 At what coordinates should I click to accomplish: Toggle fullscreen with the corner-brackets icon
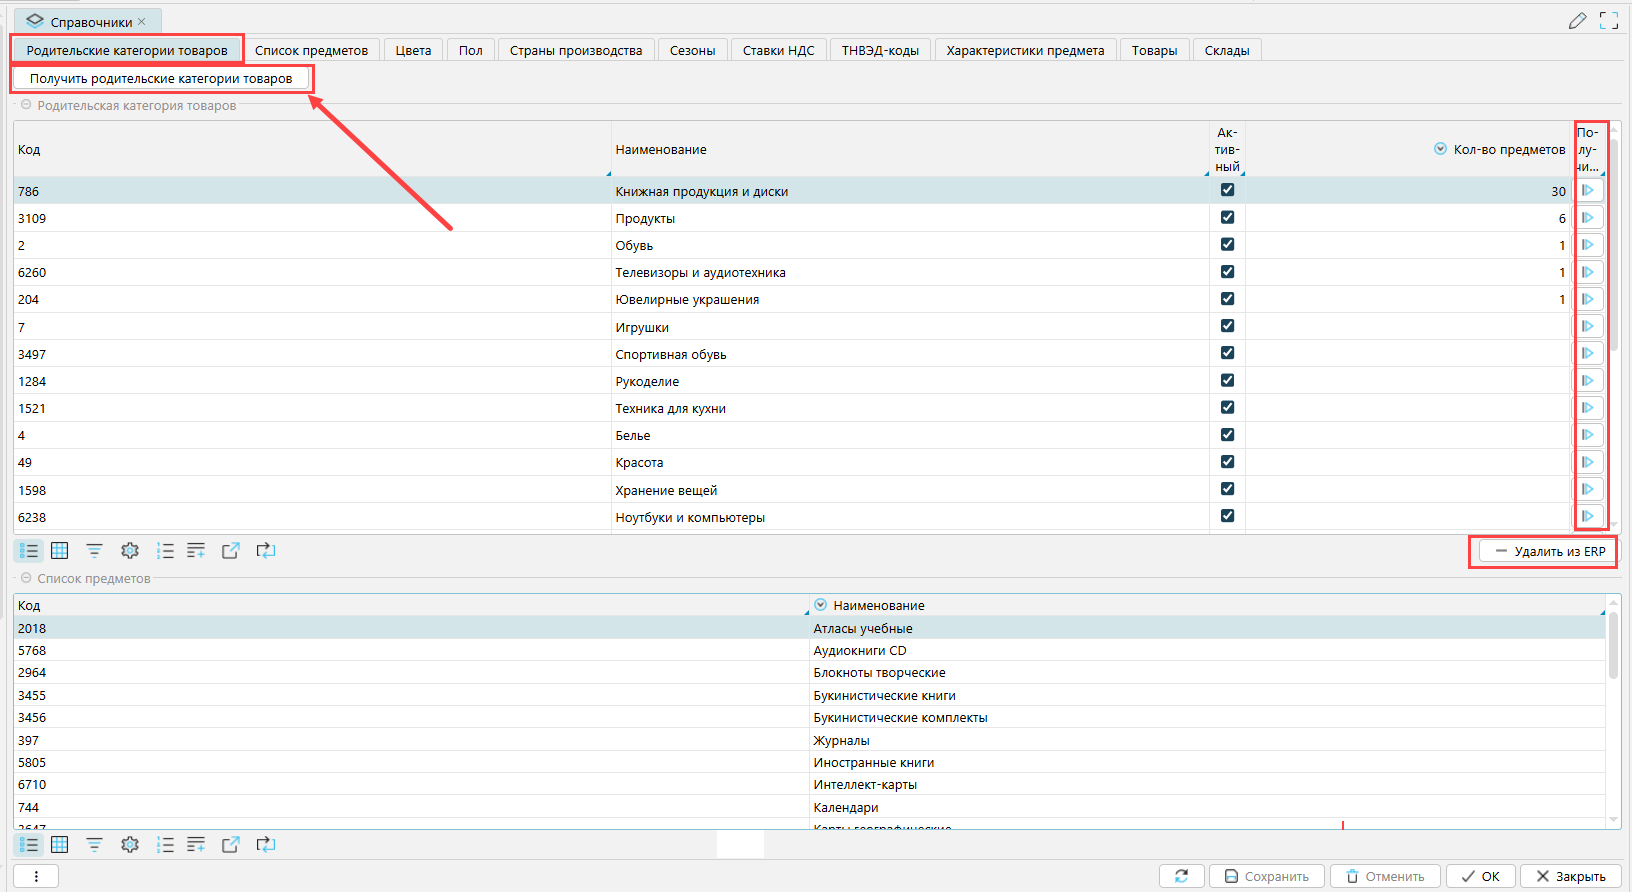tap(1609, 20)
